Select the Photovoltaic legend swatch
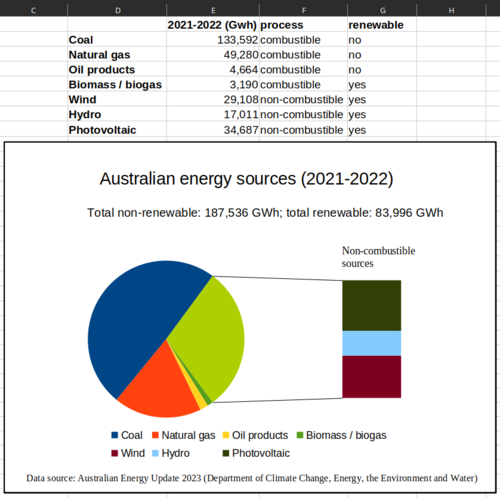This screenshot has width=500, height=498. 226,453
